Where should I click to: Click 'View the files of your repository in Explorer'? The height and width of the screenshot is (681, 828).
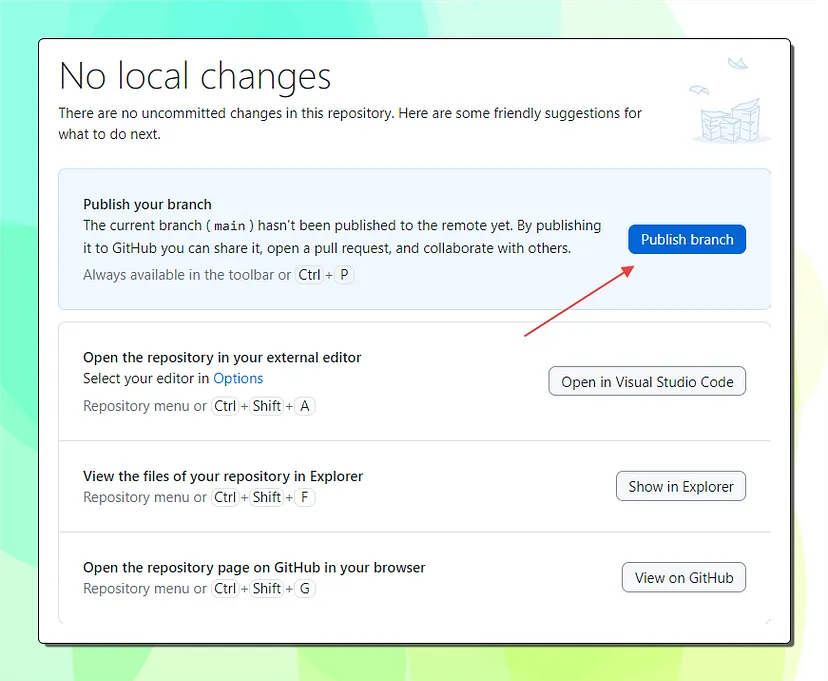pos(223,476)
